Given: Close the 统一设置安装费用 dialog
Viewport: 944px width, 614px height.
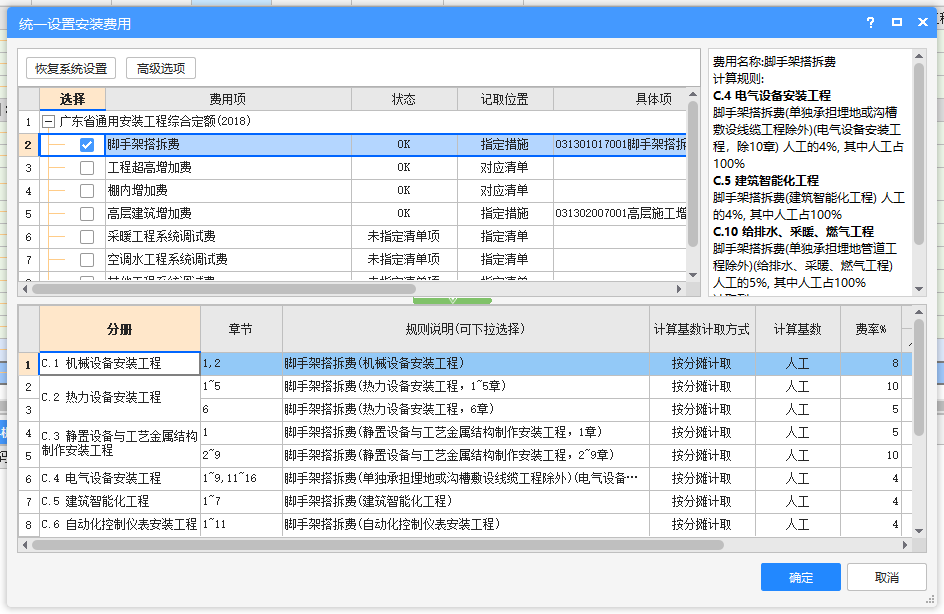Looking at the screenshot, I should coord(923,23).
